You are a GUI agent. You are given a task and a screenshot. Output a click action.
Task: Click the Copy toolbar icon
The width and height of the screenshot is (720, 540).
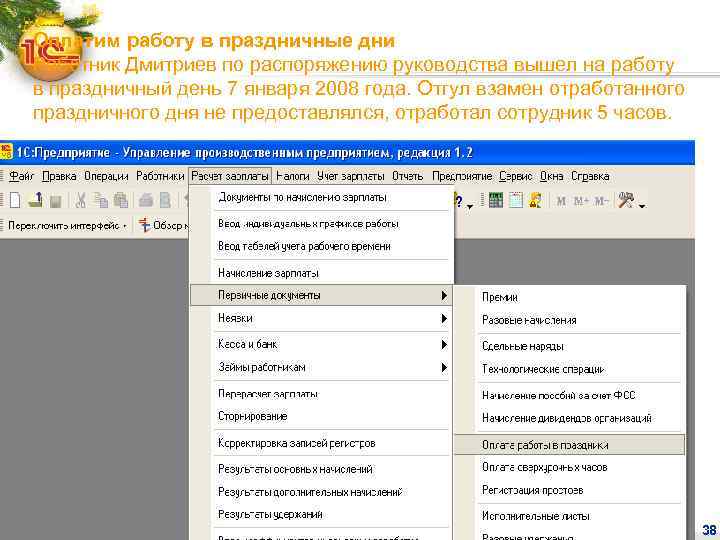100,201
